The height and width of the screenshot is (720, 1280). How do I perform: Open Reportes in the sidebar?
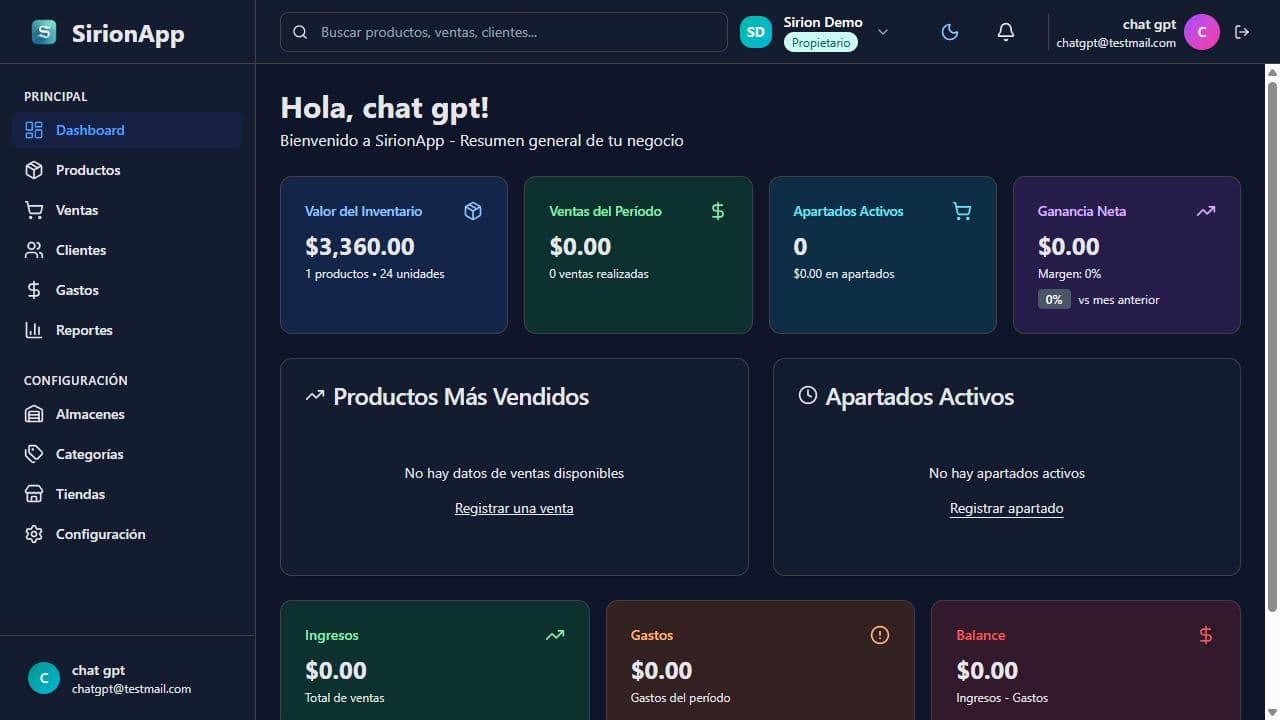coord(127,330)
